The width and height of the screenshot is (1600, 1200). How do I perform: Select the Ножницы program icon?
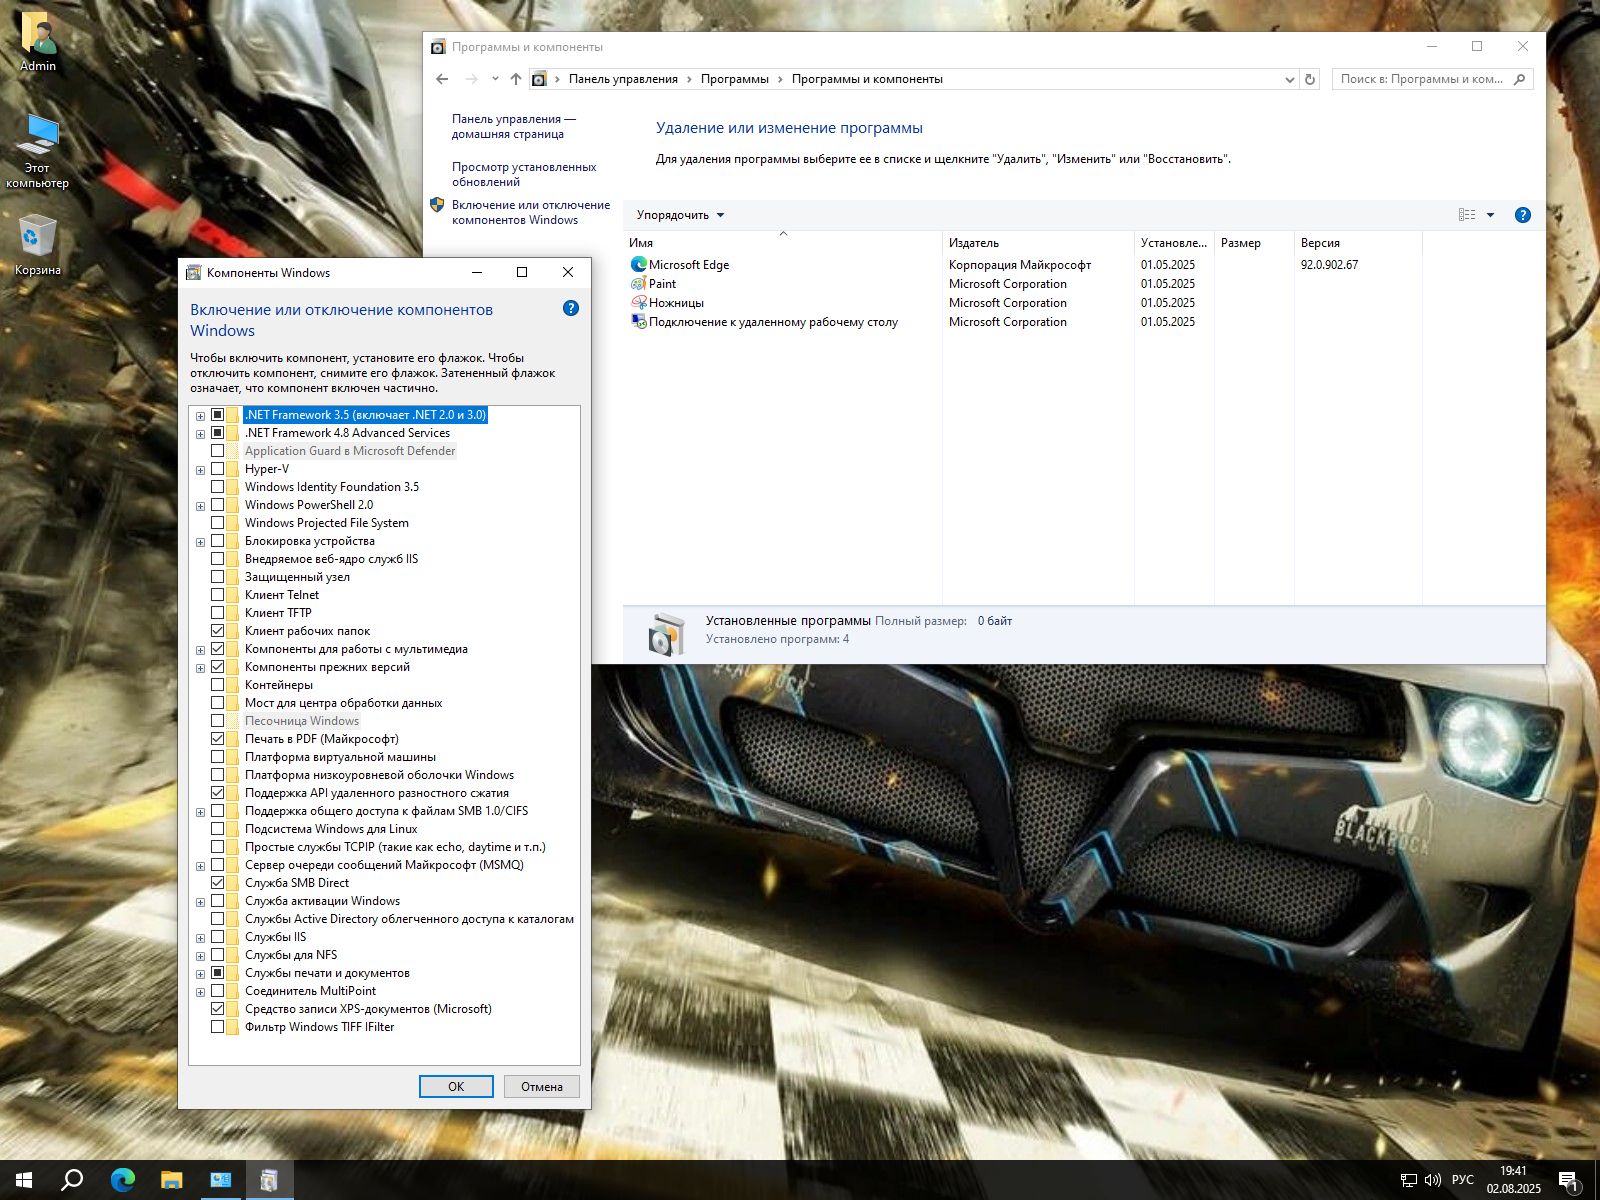click(x=639, y=303)
